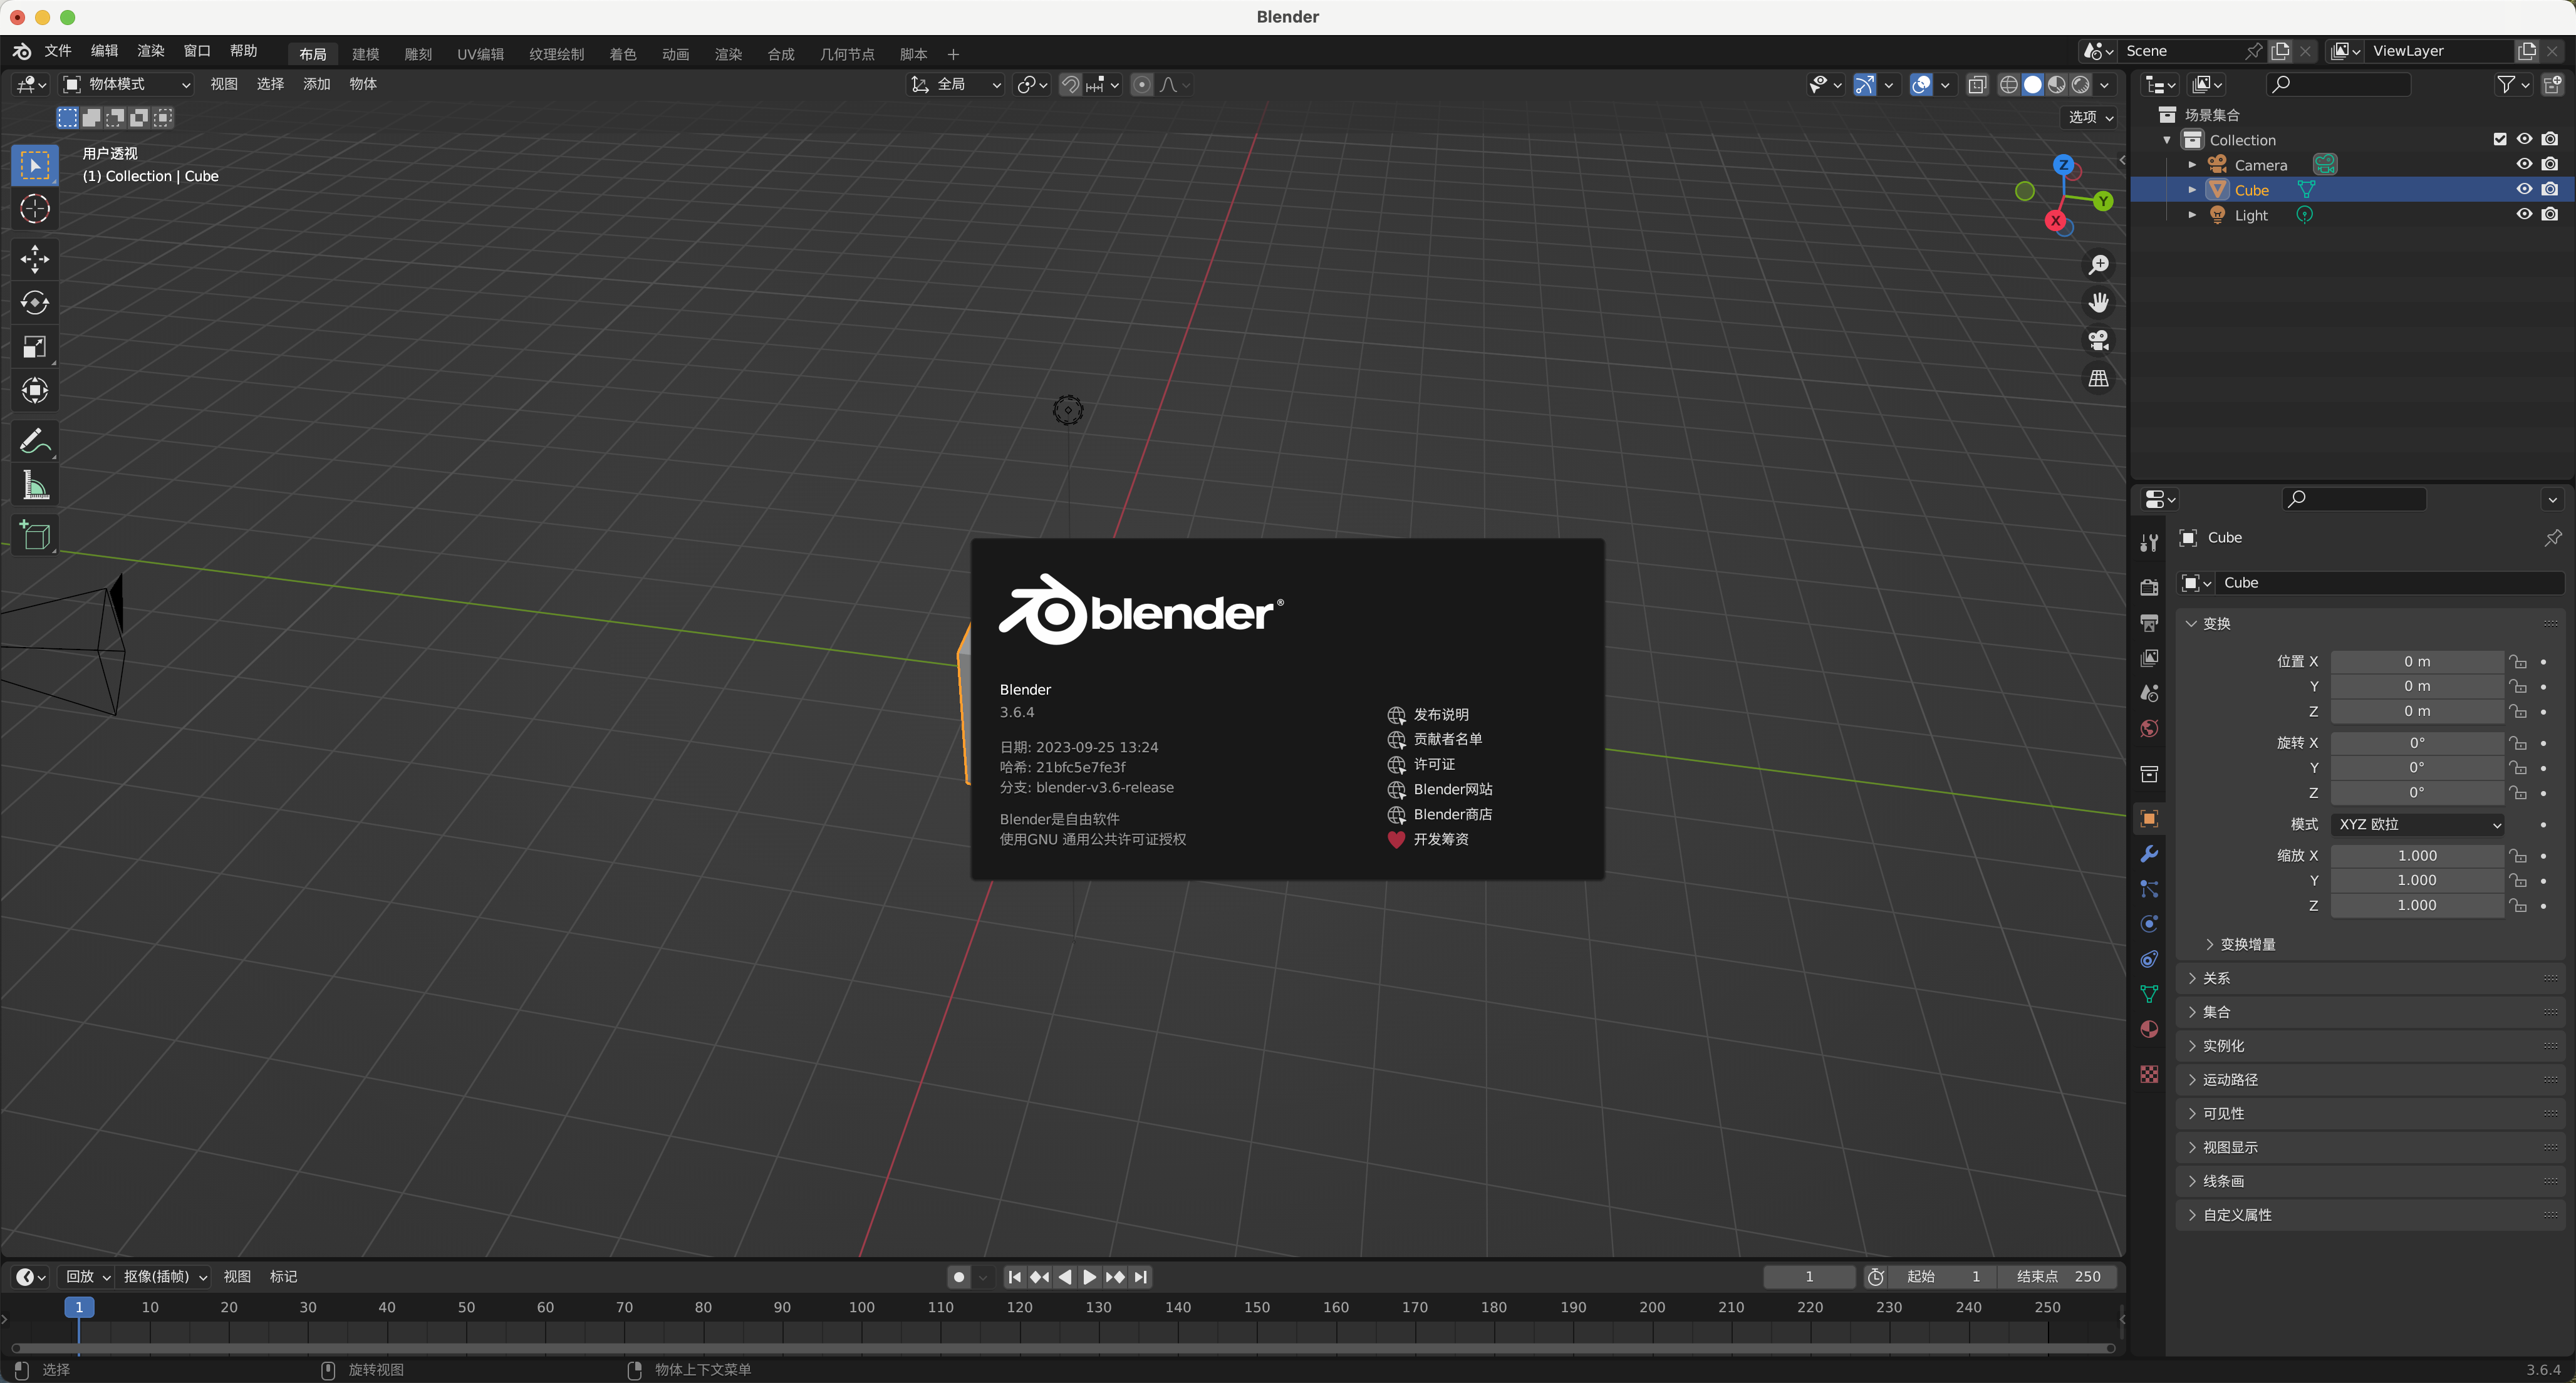Open the Modifiers wrench properties tab

[2149, 854]
